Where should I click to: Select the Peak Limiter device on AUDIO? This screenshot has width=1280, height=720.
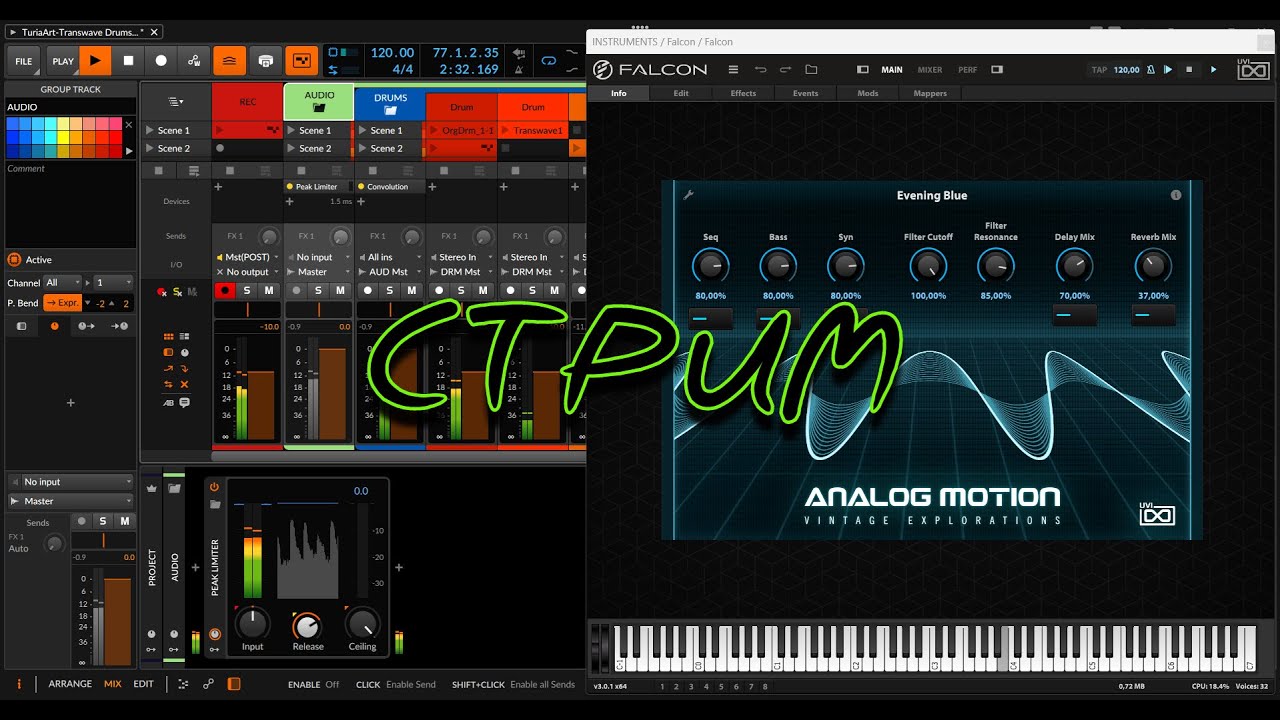(x=319, y=187)
